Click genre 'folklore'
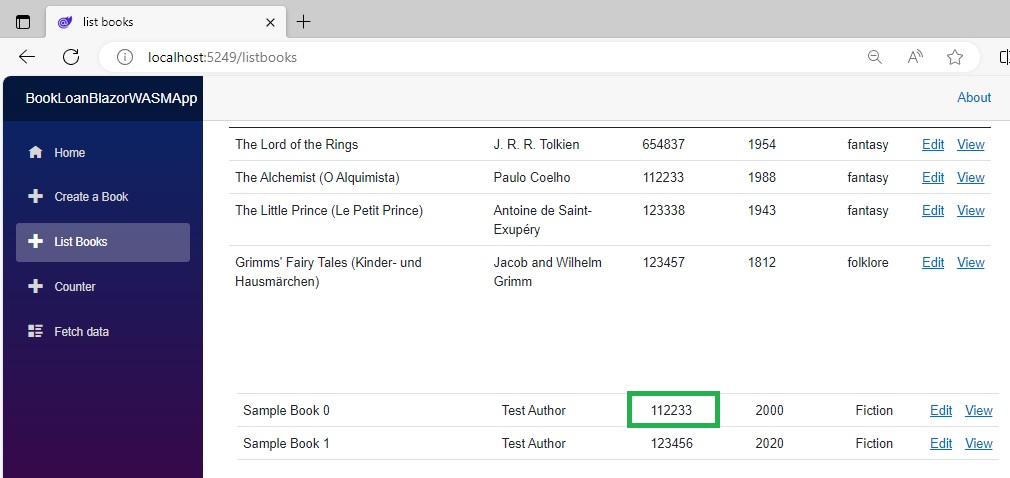Viewport: 1010px width, 478px height. (868, 262)
